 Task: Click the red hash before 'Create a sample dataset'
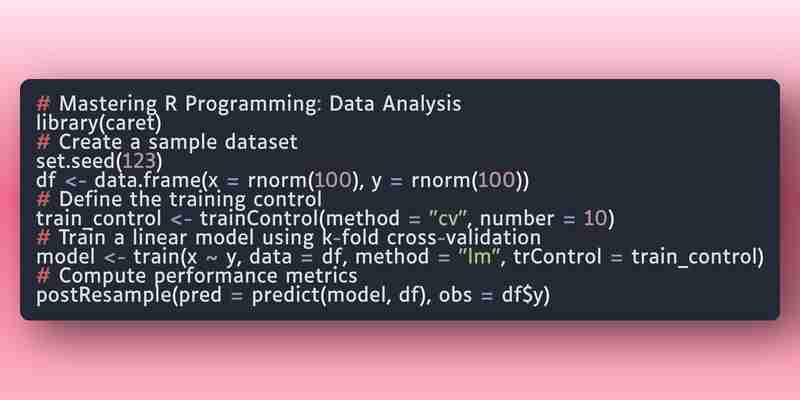pyautogui.click(x=43, y=142)
